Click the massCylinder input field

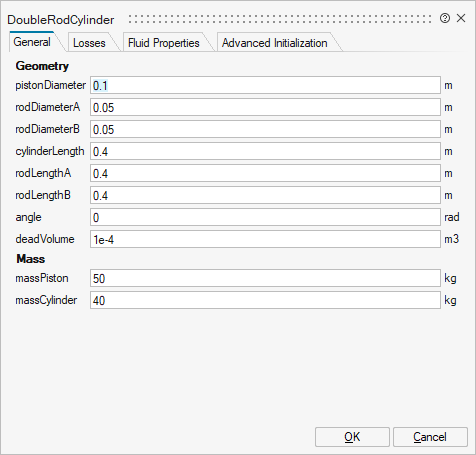point(265,300)
